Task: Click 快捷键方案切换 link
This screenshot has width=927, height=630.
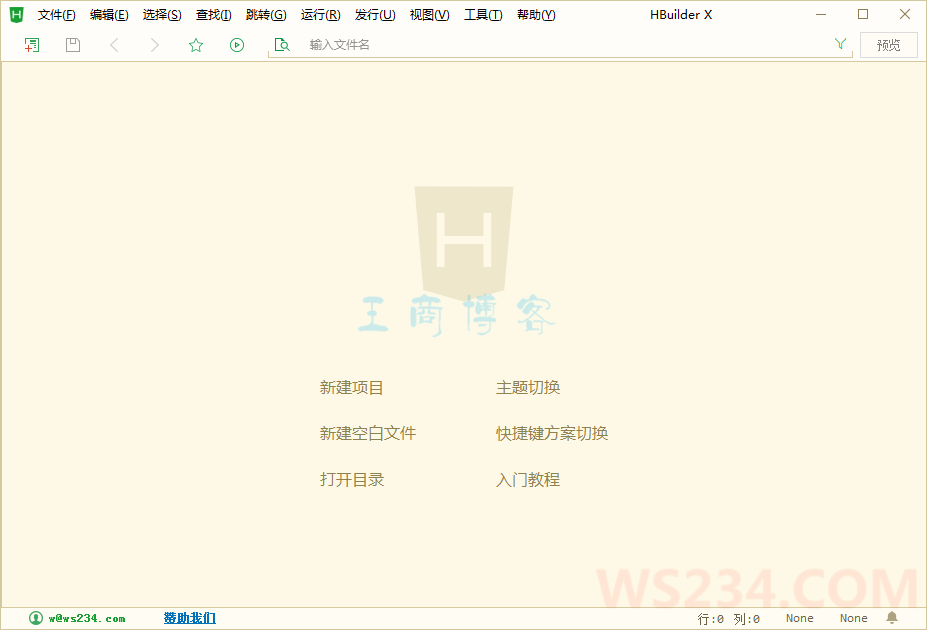Action: pos(552,433)
